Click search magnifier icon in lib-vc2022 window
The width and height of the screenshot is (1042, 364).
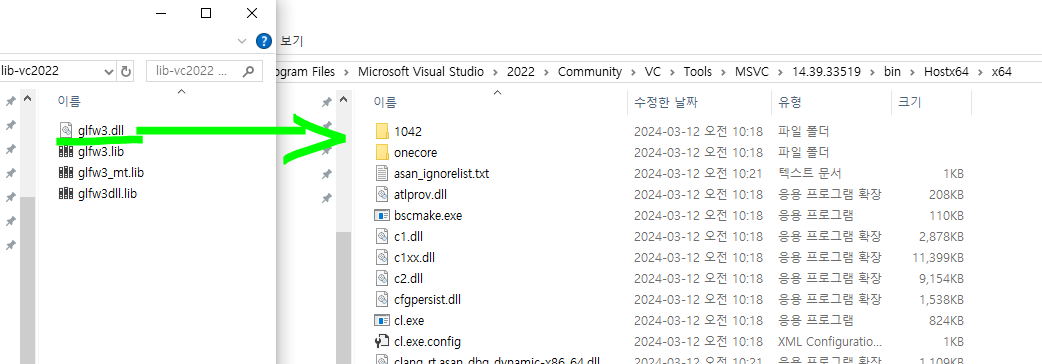[x=249, y=71]
